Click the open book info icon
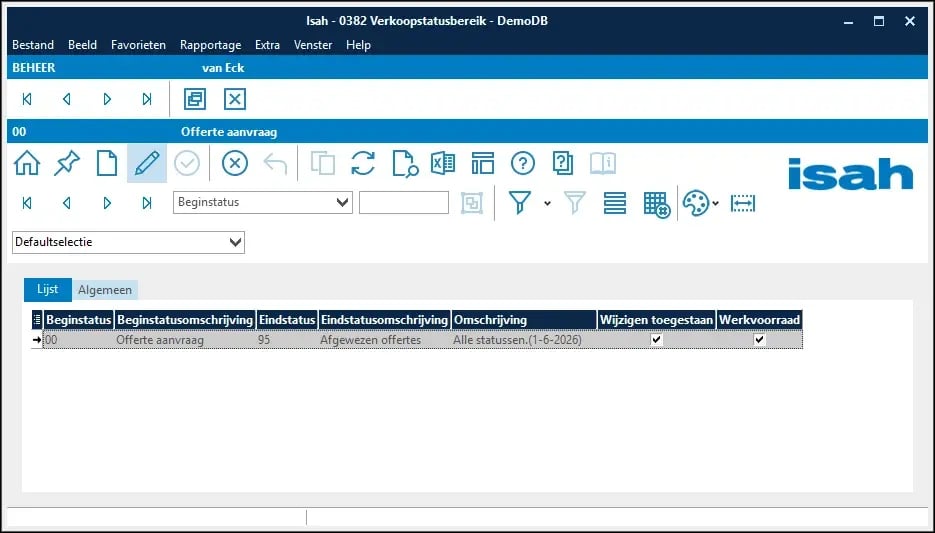Image resolution: width=935 pixels, height=533 pixels. pos(603,163)
